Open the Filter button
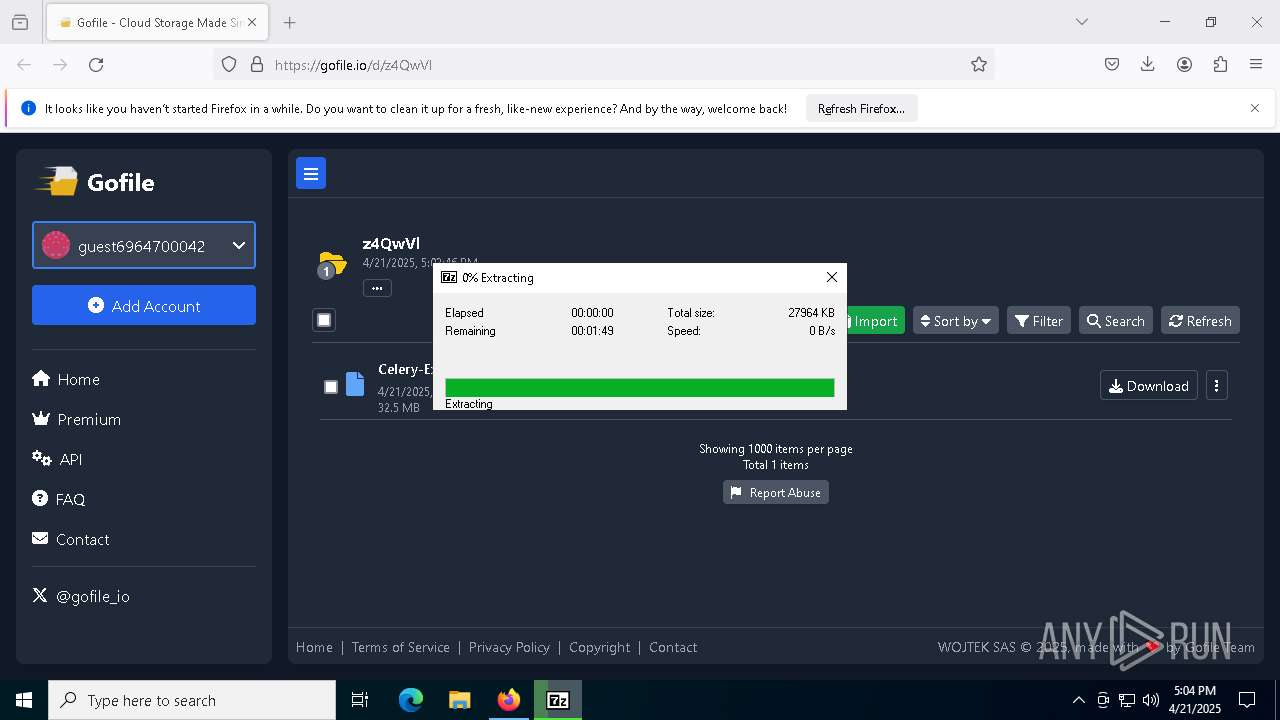1280x720 pixels. [x=1038, y=321]
